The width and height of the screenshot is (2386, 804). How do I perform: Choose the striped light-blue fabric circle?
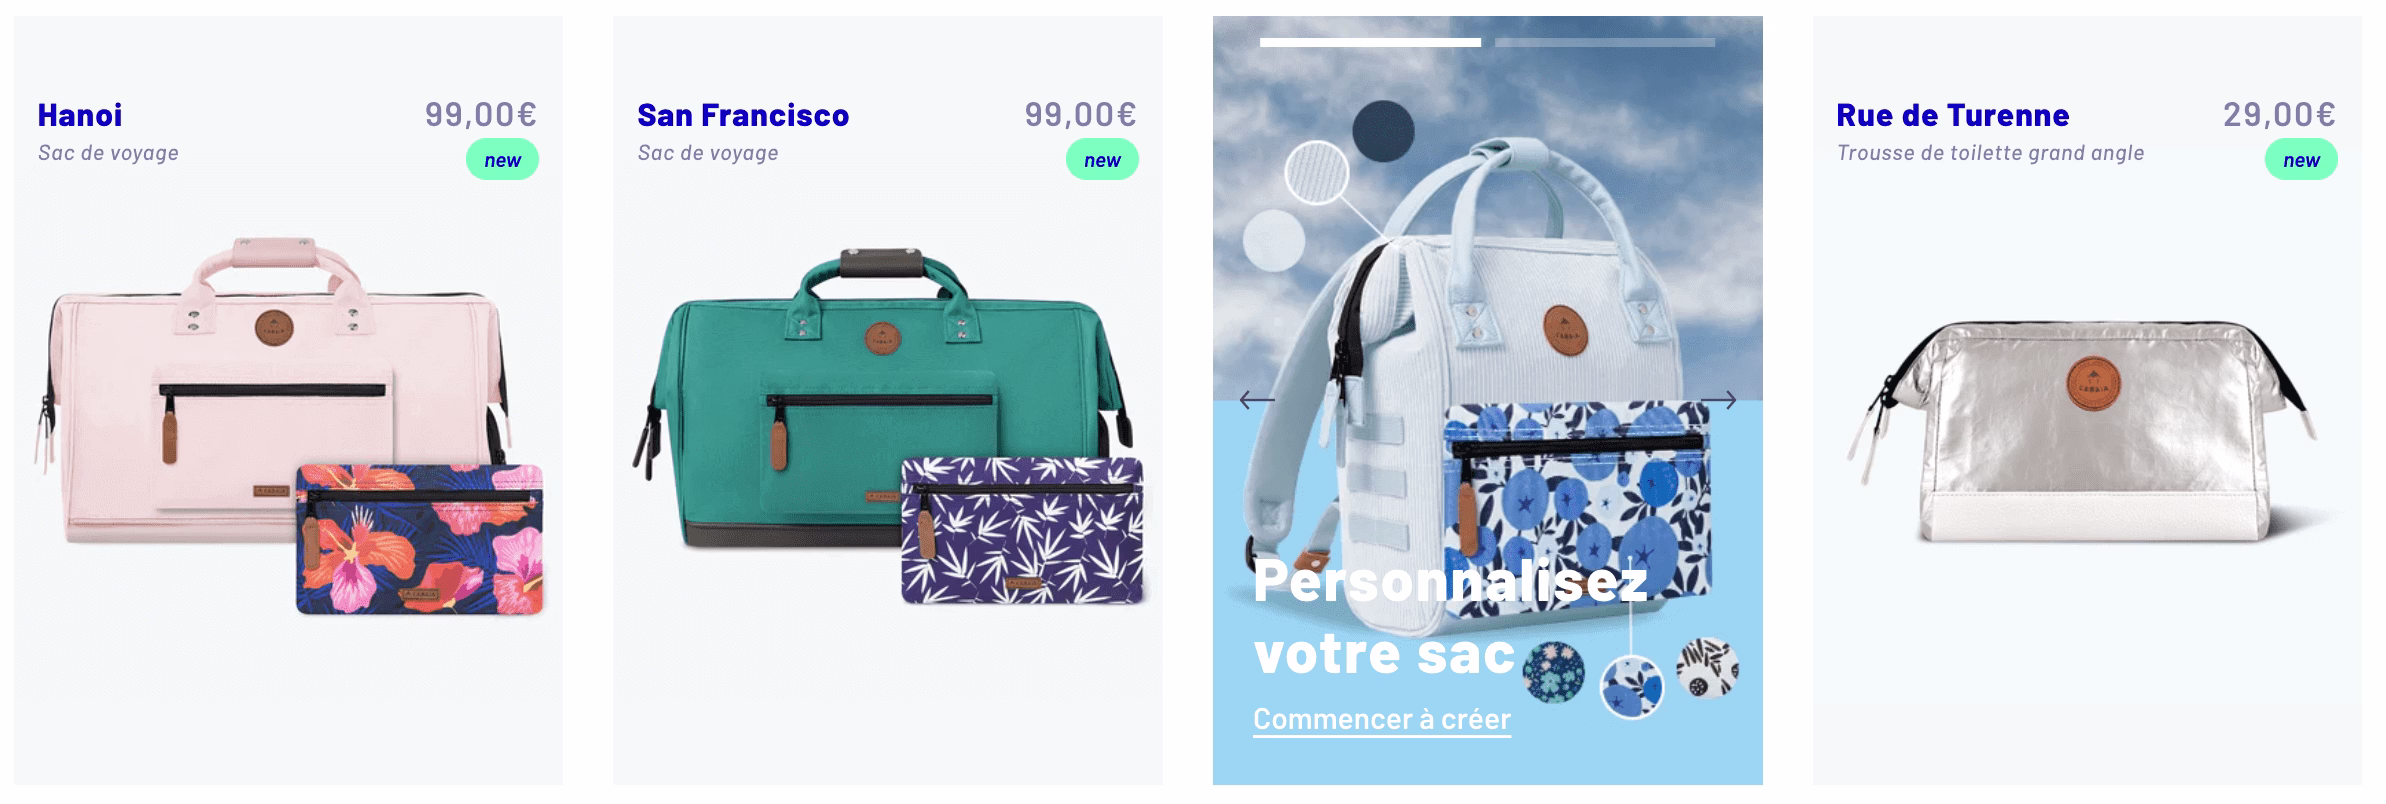point(1316,173)
